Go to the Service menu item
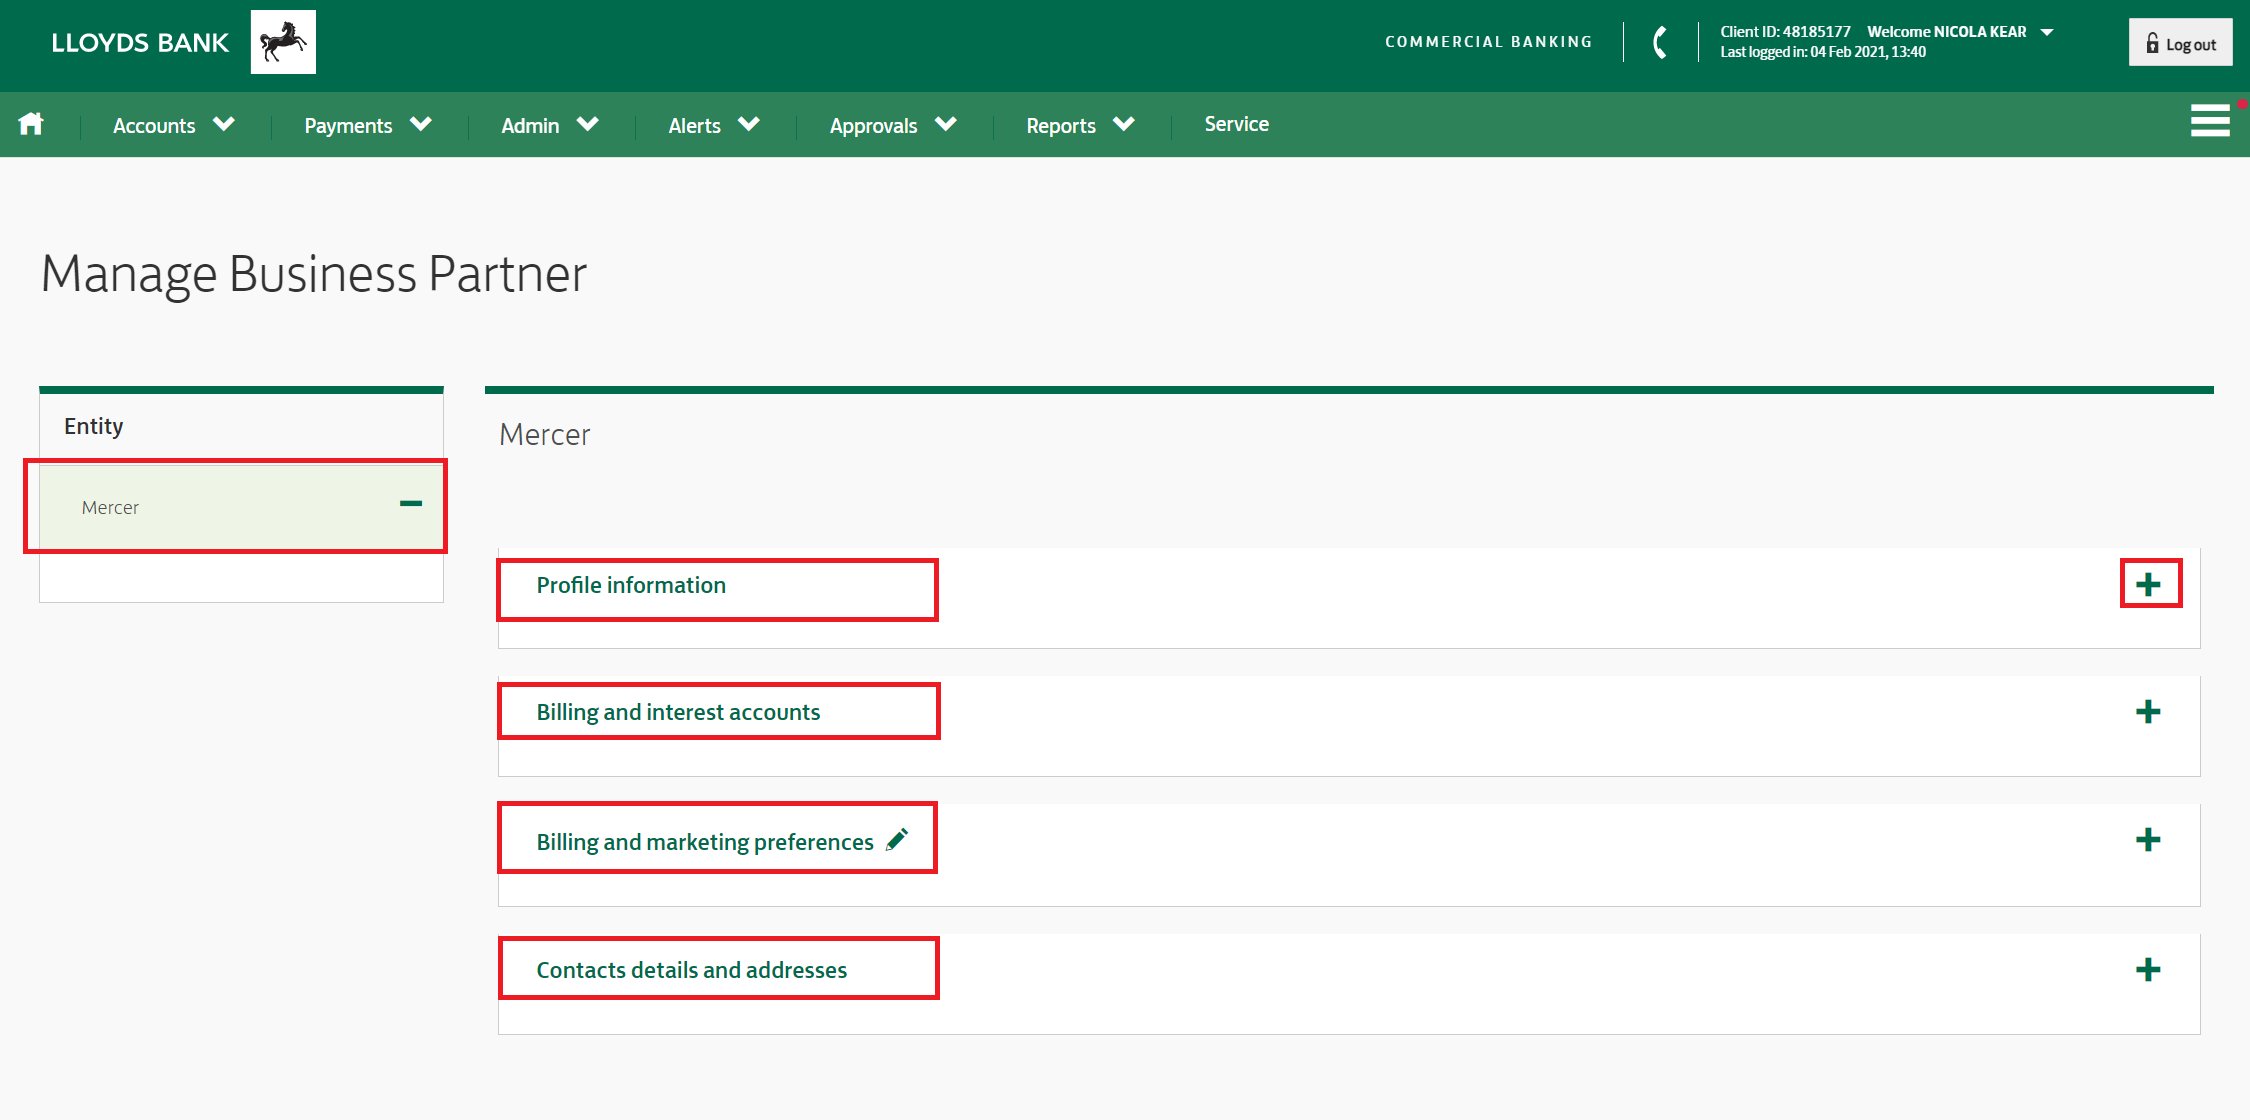 pyautogui.click(x=1236, y=124)
